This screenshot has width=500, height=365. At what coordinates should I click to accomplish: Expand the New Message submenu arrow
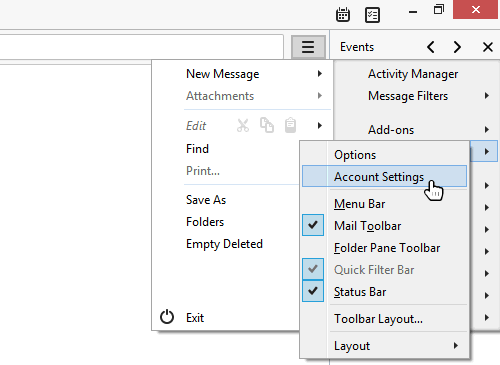320,74
